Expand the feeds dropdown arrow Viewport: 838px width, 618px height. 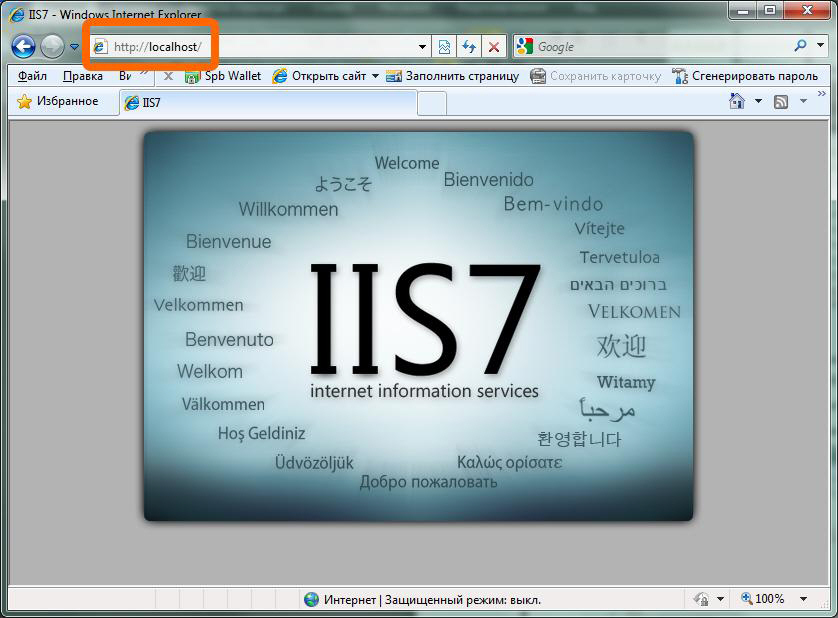coord(803,101)
